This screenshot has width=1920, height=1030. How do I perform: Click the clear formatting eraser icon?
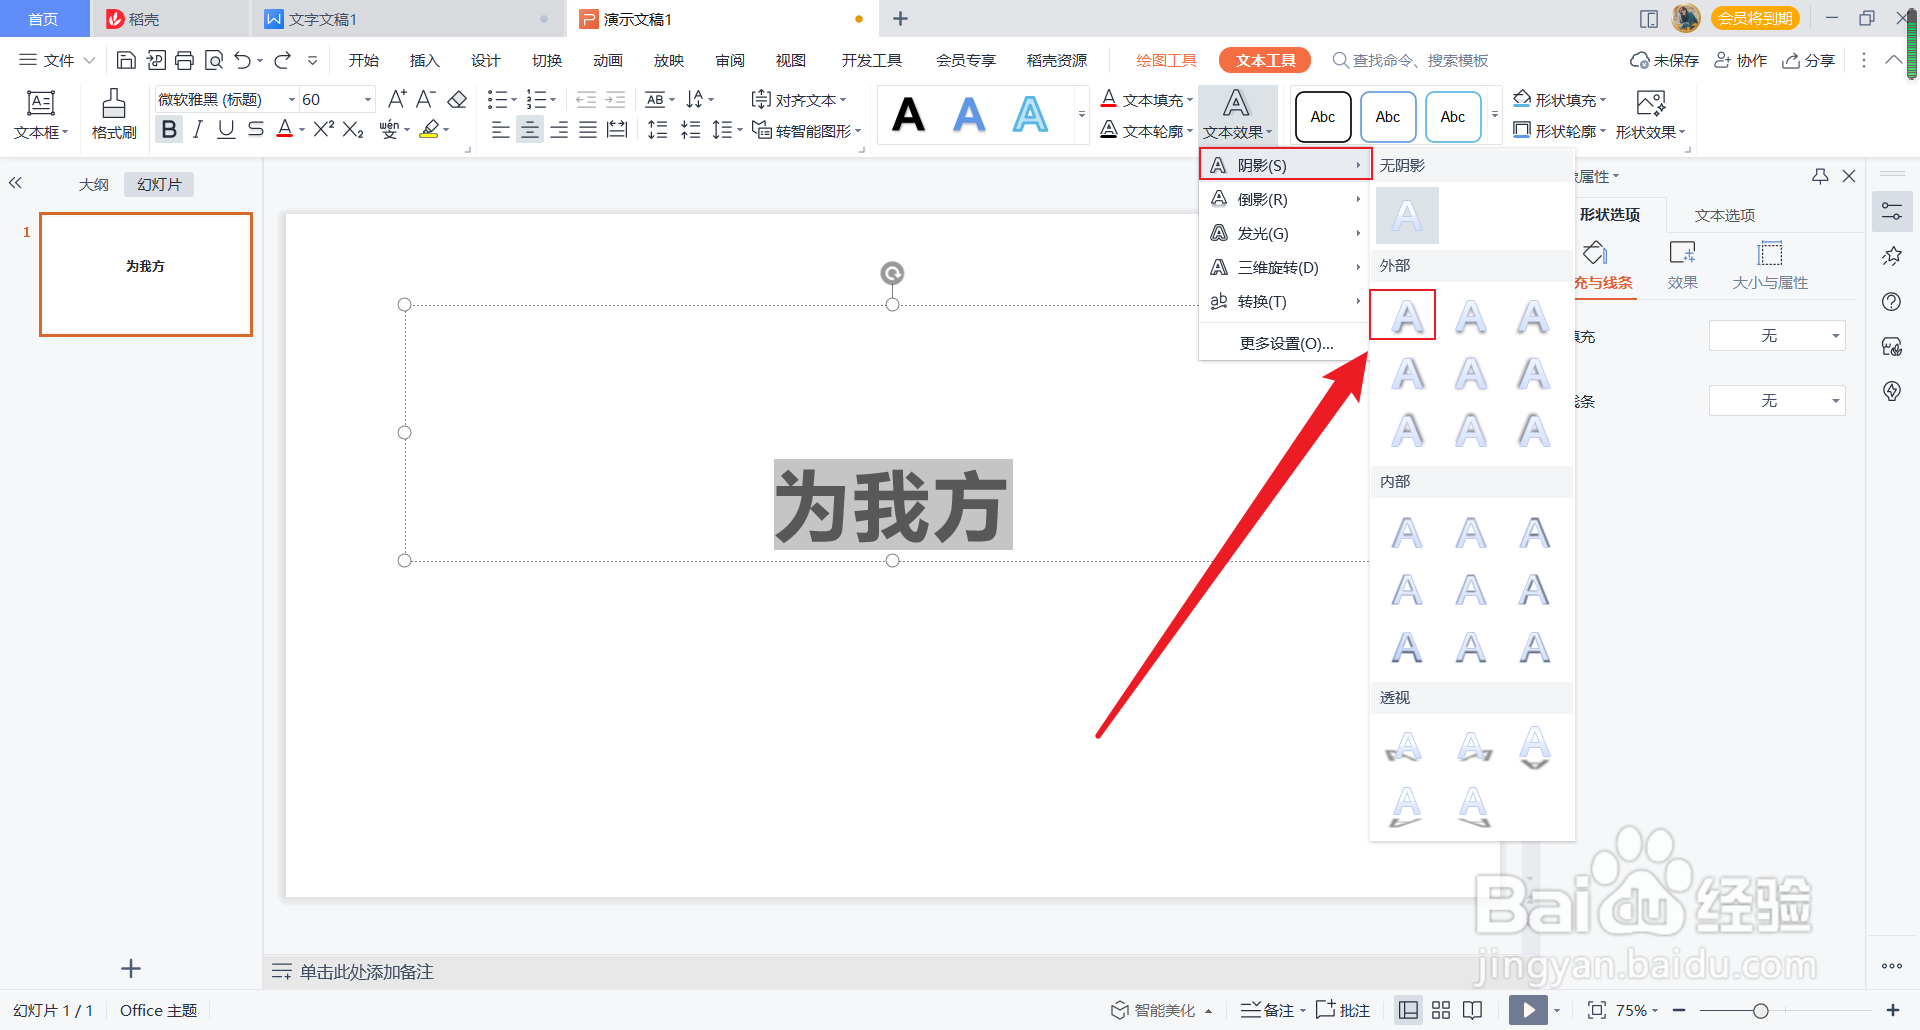click(457, 99)
